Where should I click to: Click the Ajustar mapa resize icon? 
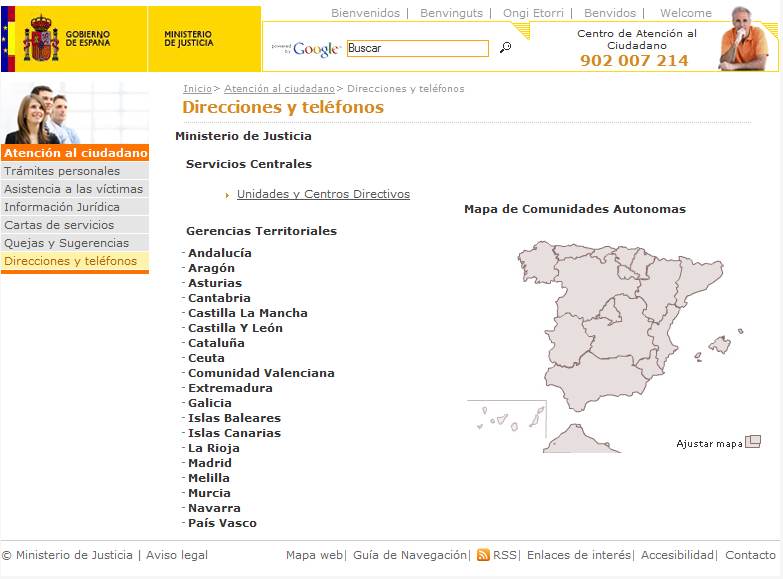point(753,441)
